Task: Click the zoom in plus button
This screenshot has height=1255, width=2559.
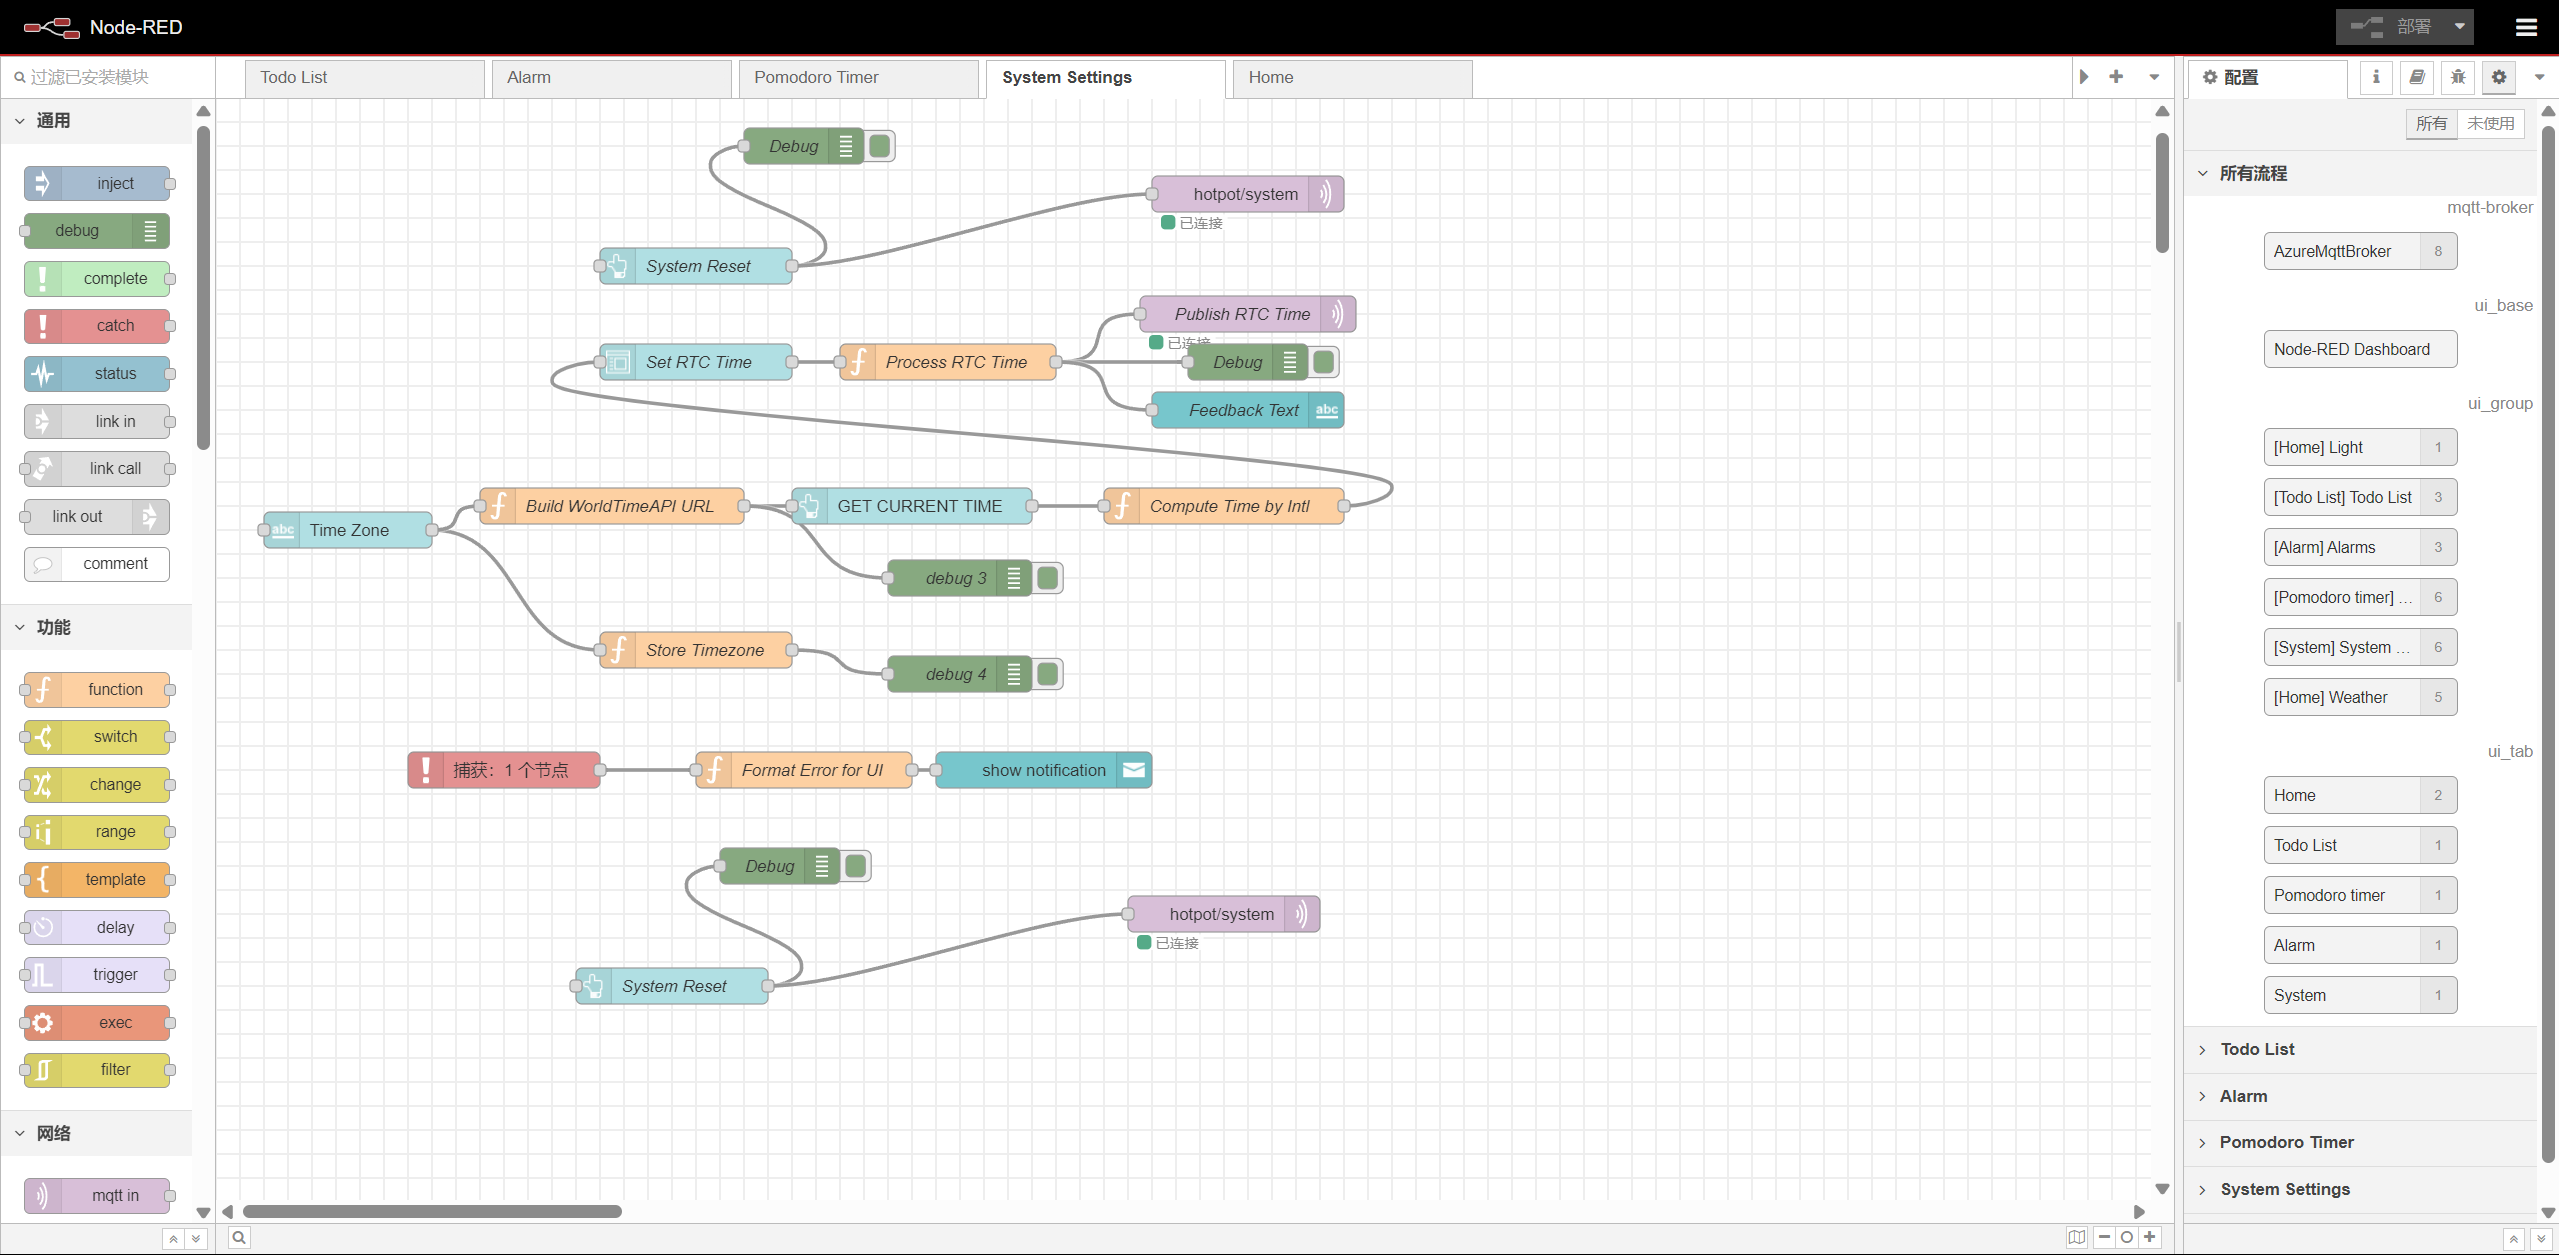Action: coord(2150,1238)
